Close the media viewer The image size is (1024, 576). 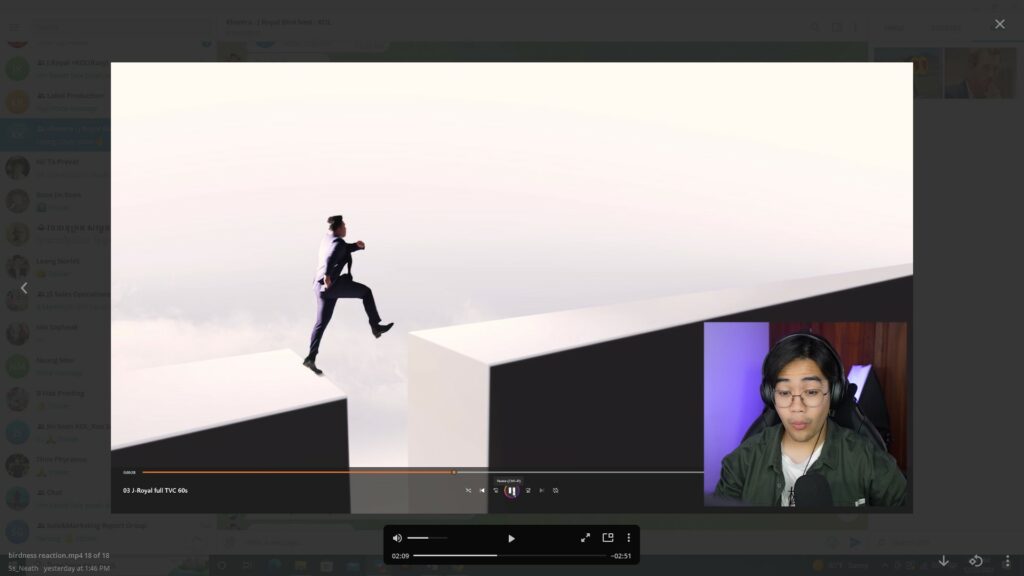(999, 24)
